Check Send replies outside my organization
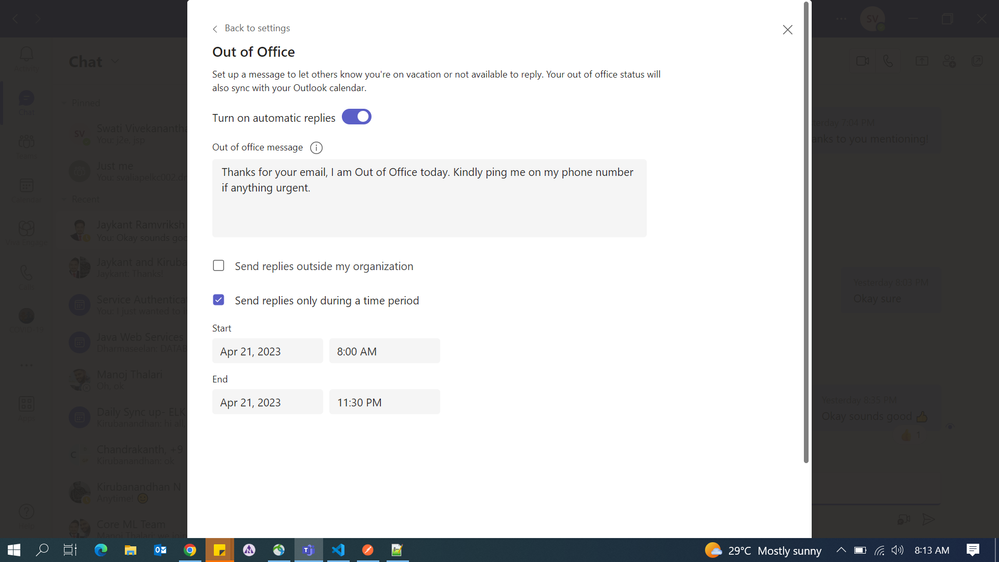999x562 pixels. coord(219,266)
